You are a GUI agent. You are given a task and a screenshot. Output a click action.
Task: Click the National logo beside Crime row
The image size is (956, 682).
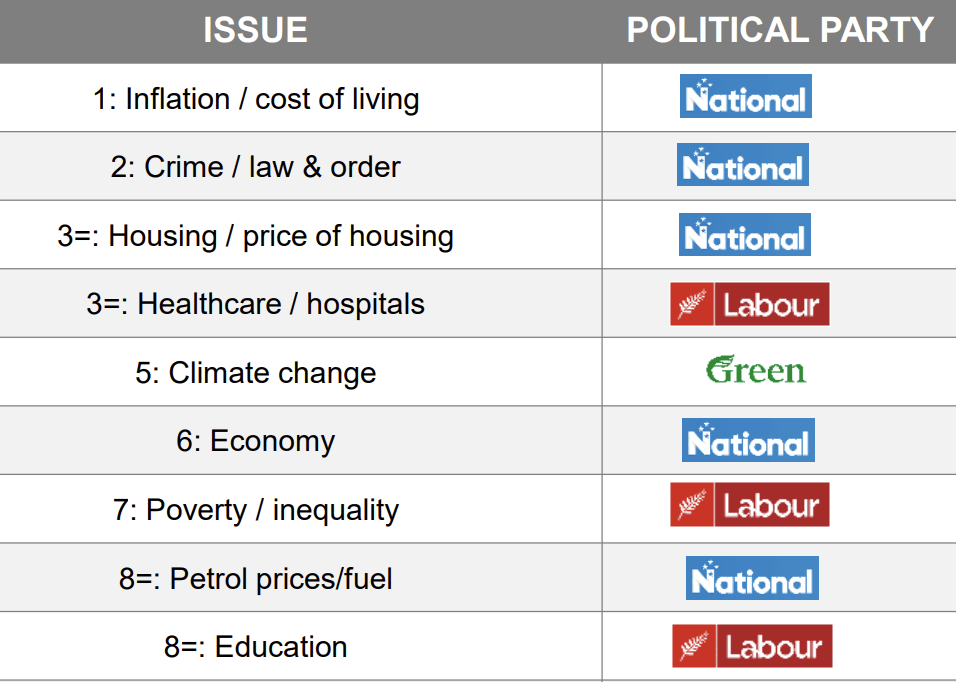(x=742, y=166)
